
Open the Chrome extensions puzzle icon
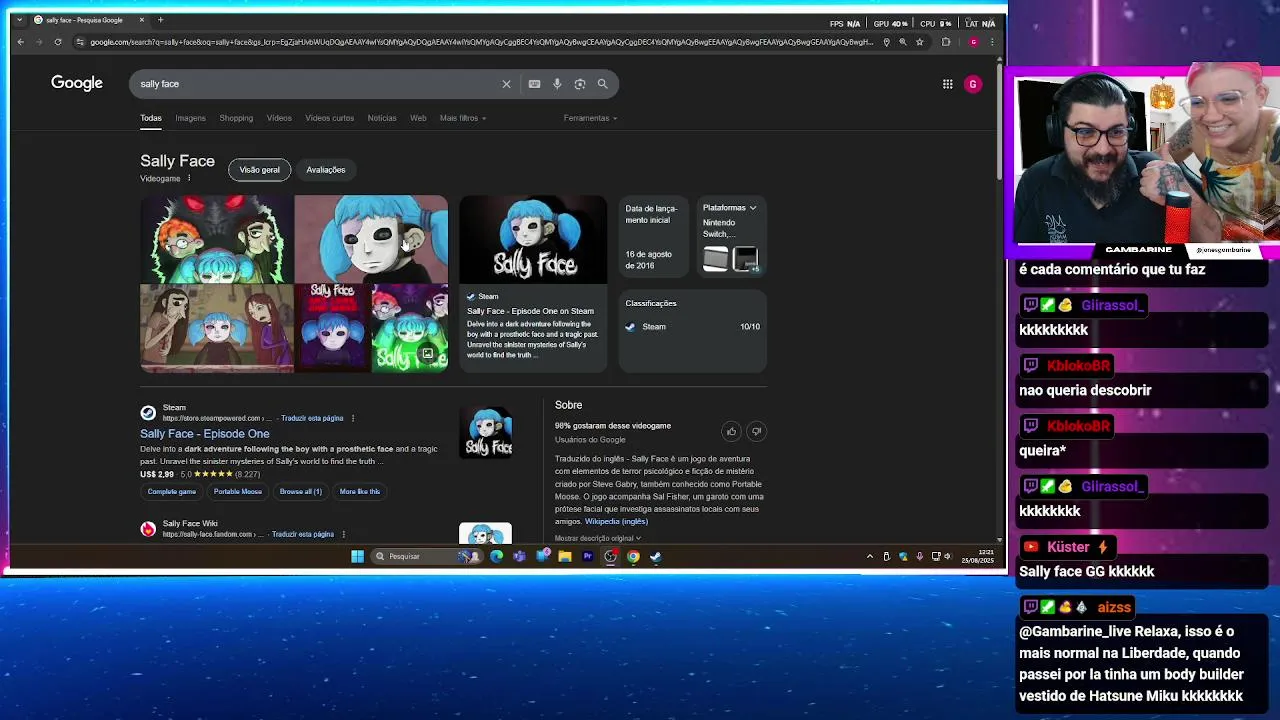pos(946,42)
